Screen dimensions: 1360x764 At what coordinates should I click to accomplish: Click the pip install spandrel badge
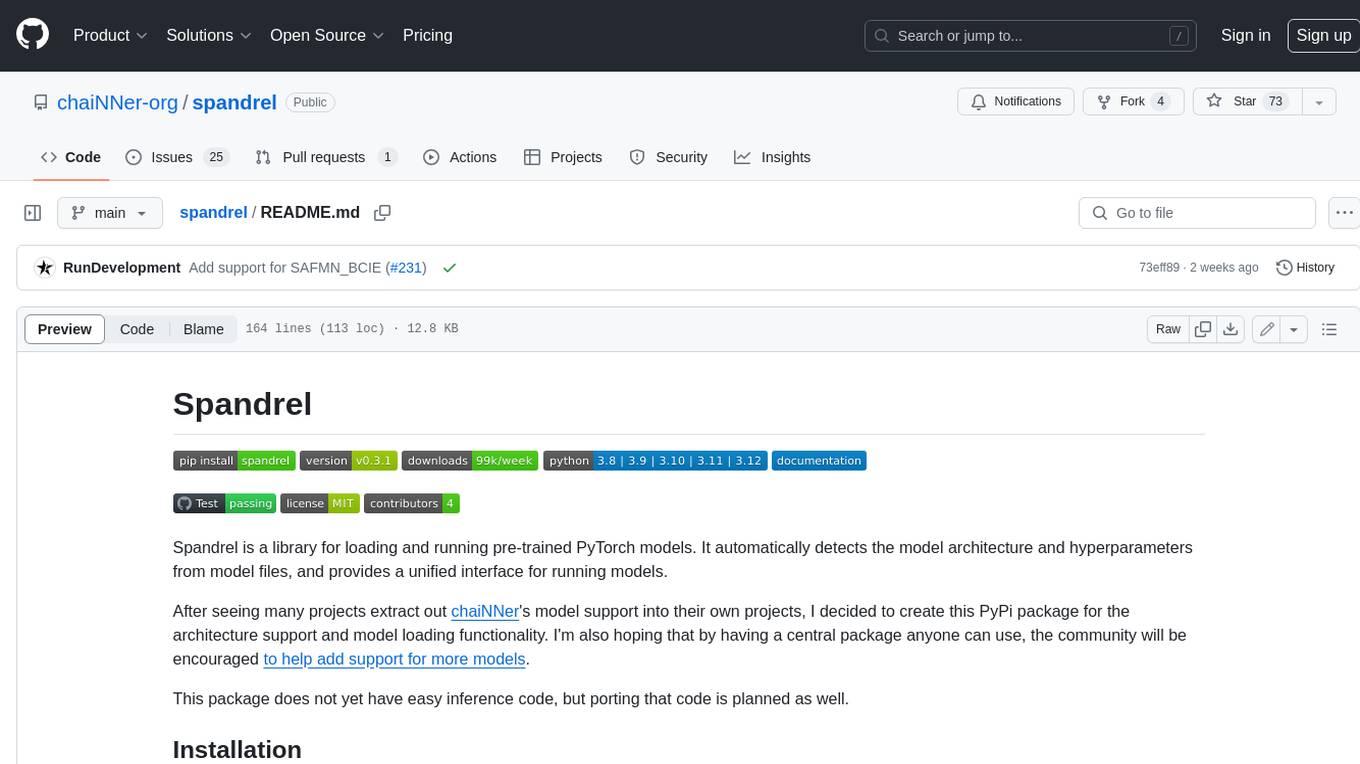coord(234,461)
